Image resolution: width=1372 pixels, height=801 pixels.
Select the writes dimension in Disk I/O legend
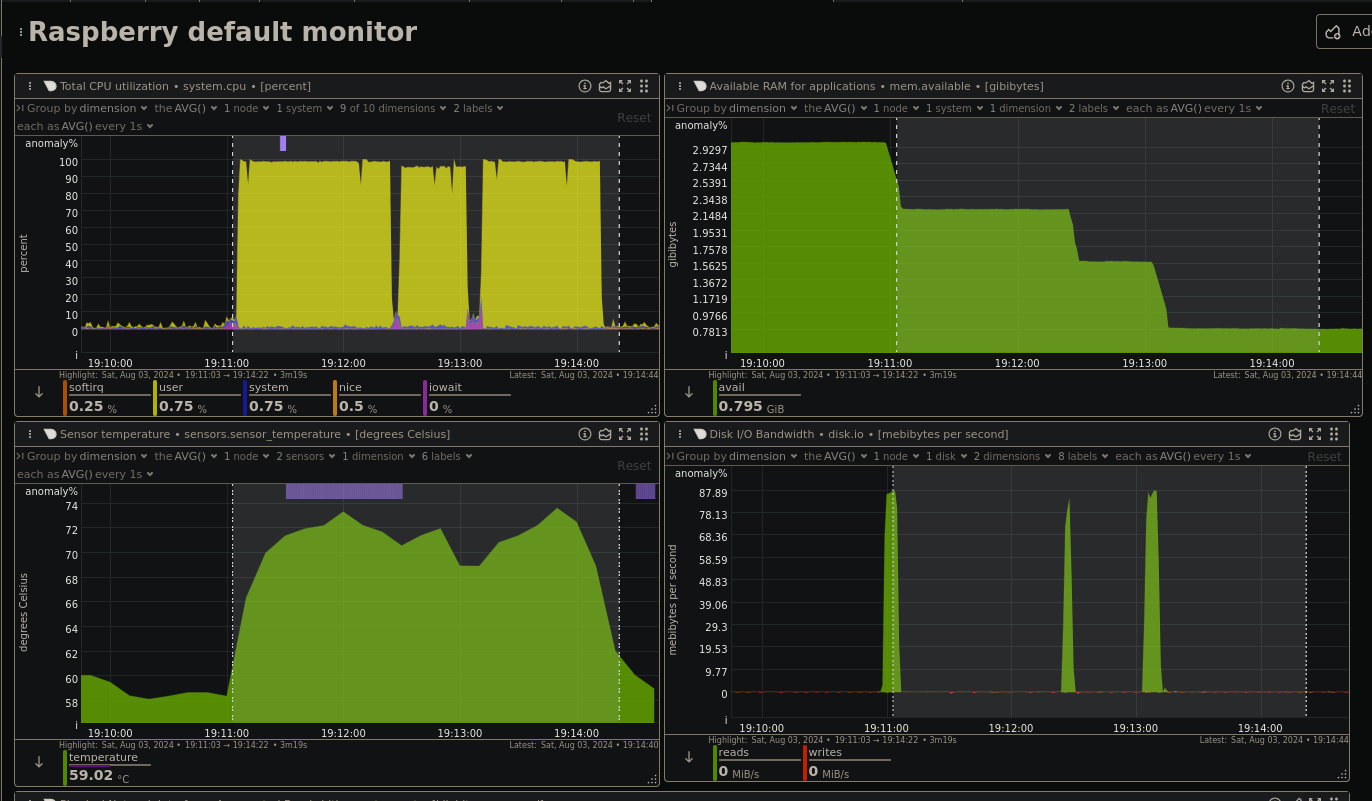[846, 763]
